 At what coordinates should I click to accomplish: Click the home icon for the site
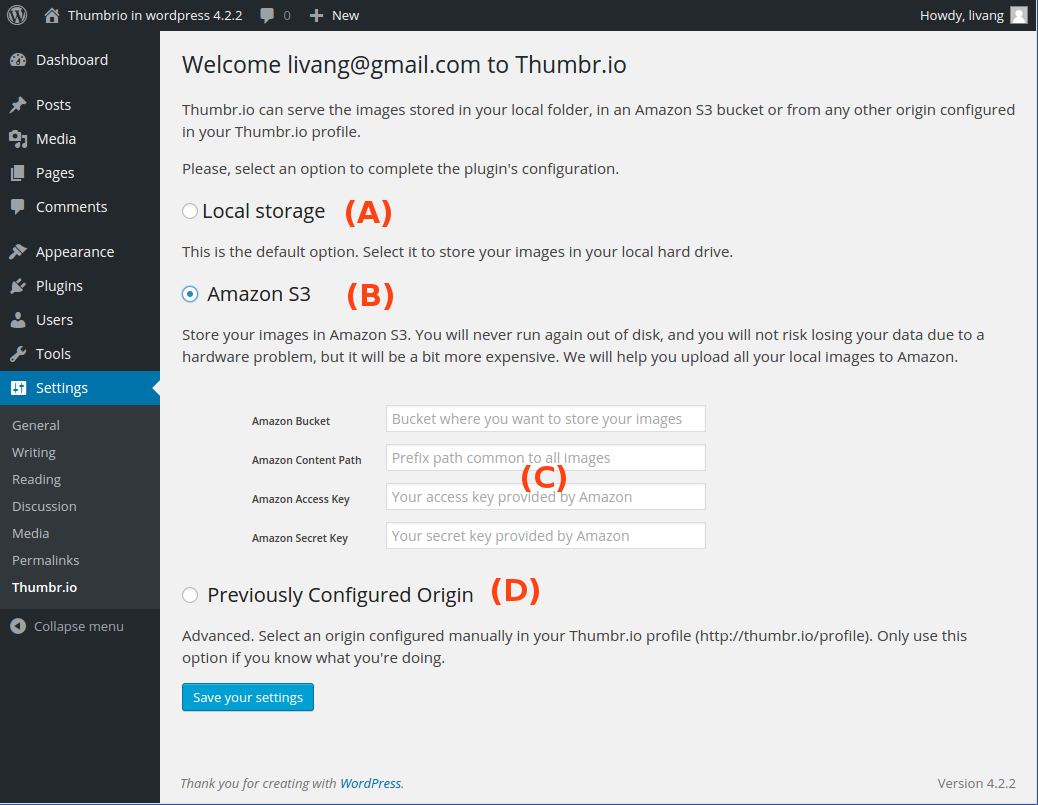point(52,15)
